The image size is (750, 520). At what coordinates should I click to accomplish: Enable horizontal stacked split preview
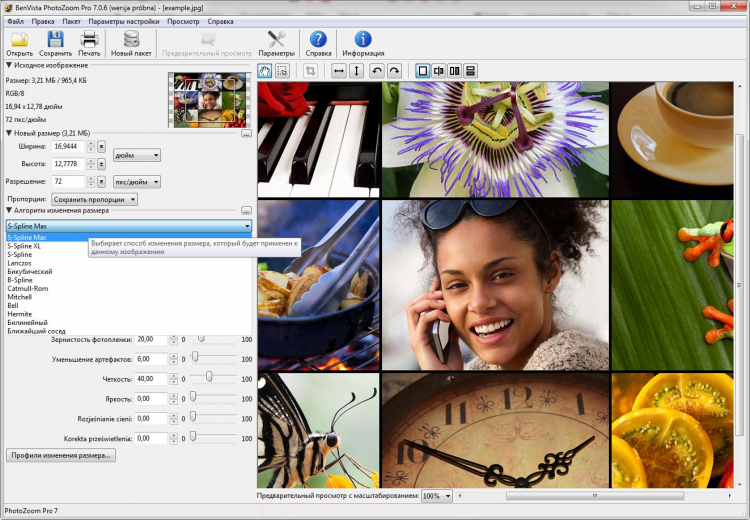(470, 71)
